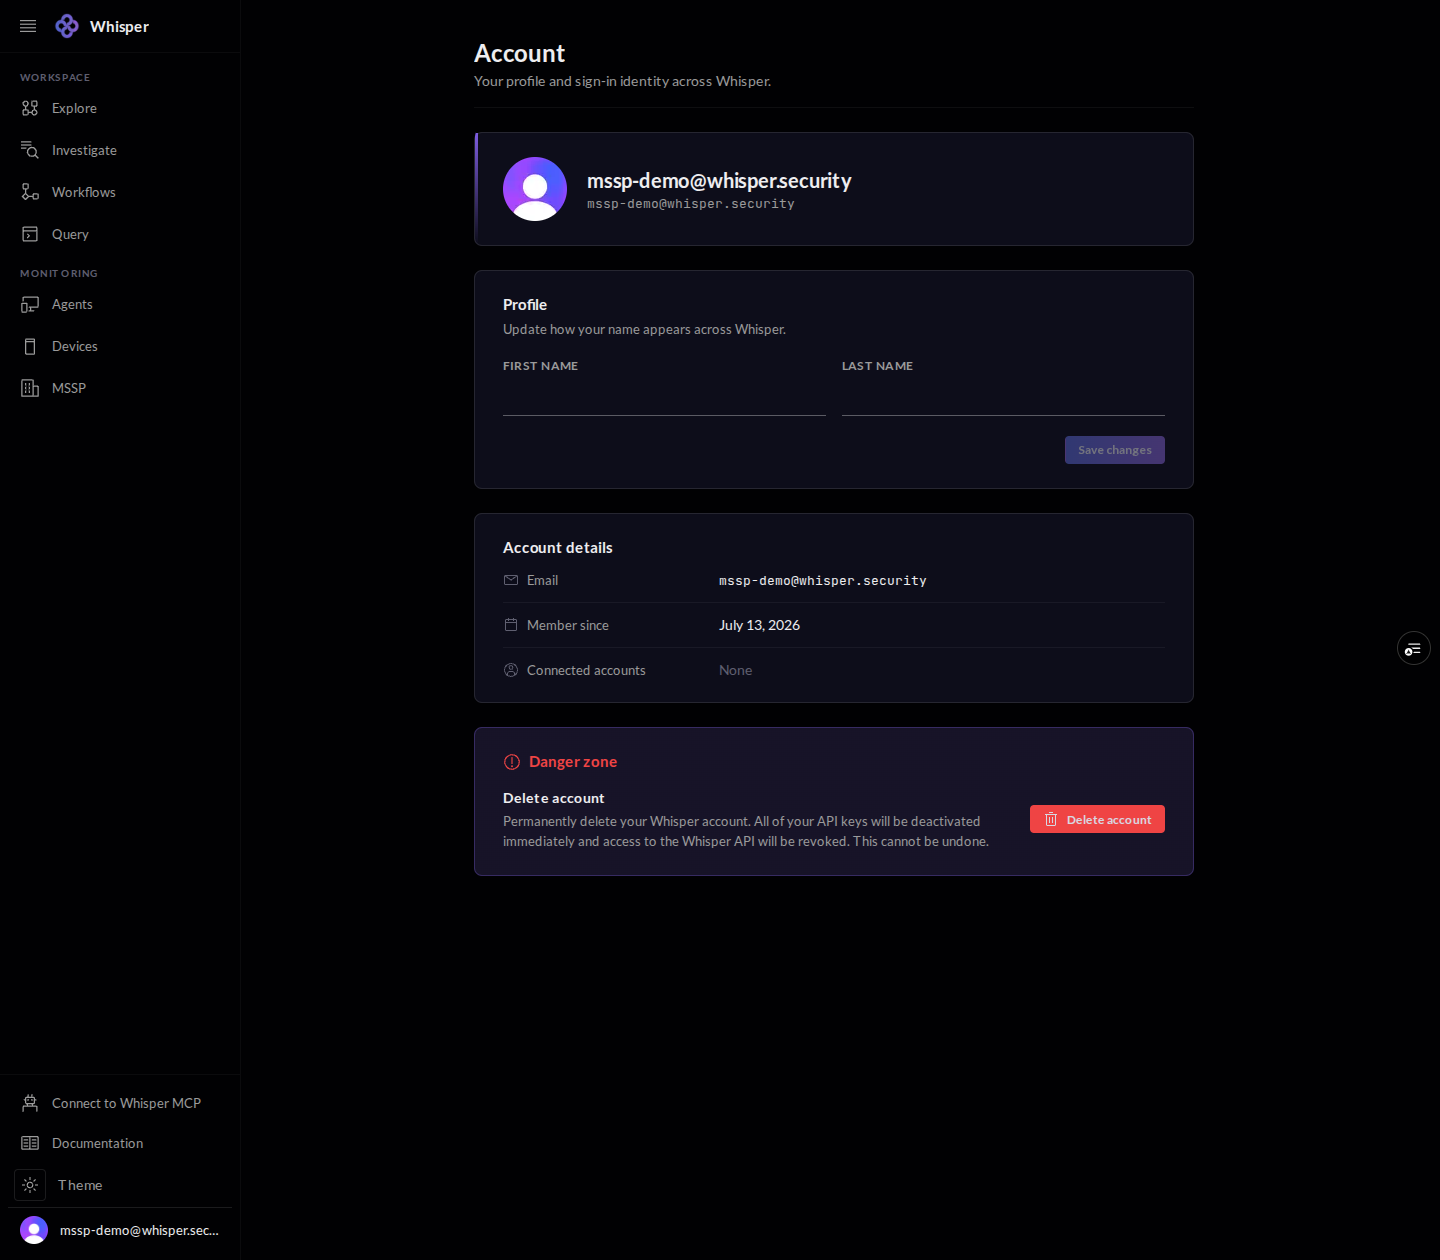This screenshot has height=1260, width=1440.
Task: Click the None value for Connected accounts
Action: click(735, 670)
